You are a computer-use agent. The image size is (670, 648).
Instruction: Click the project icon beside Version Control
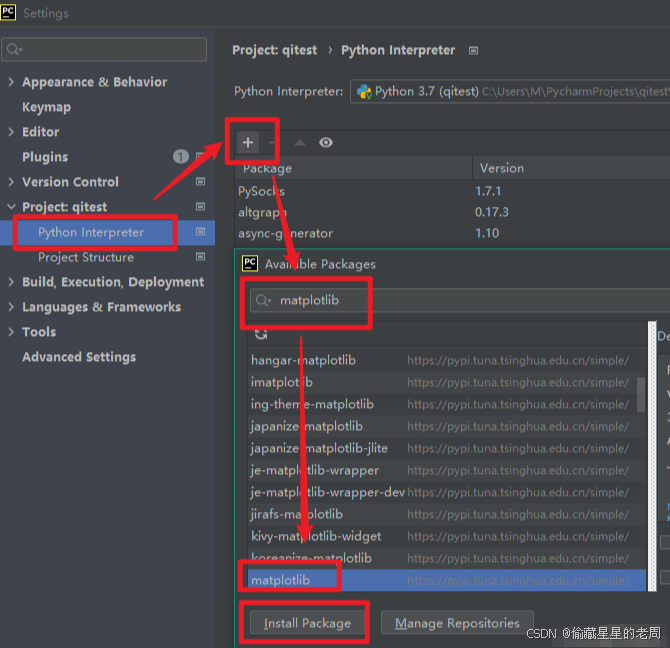(x=200, y=182)
